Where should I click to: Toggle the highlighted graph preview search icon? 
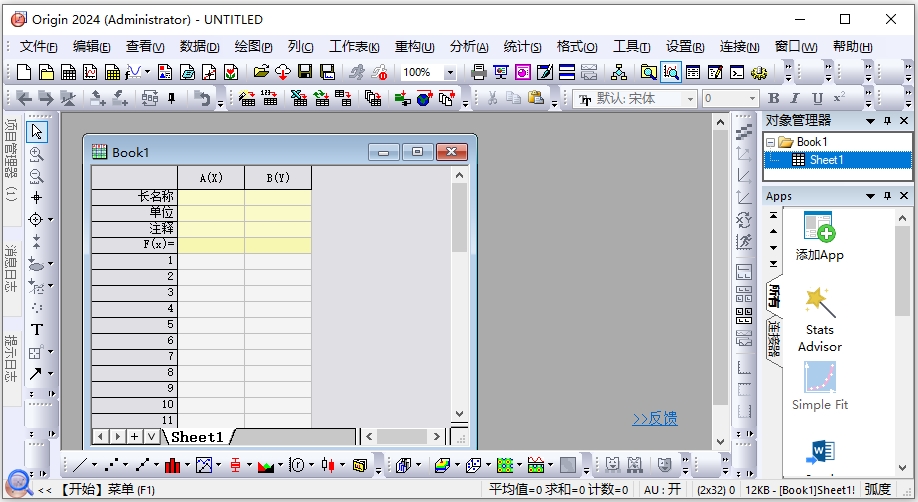(x=671, y=72)
